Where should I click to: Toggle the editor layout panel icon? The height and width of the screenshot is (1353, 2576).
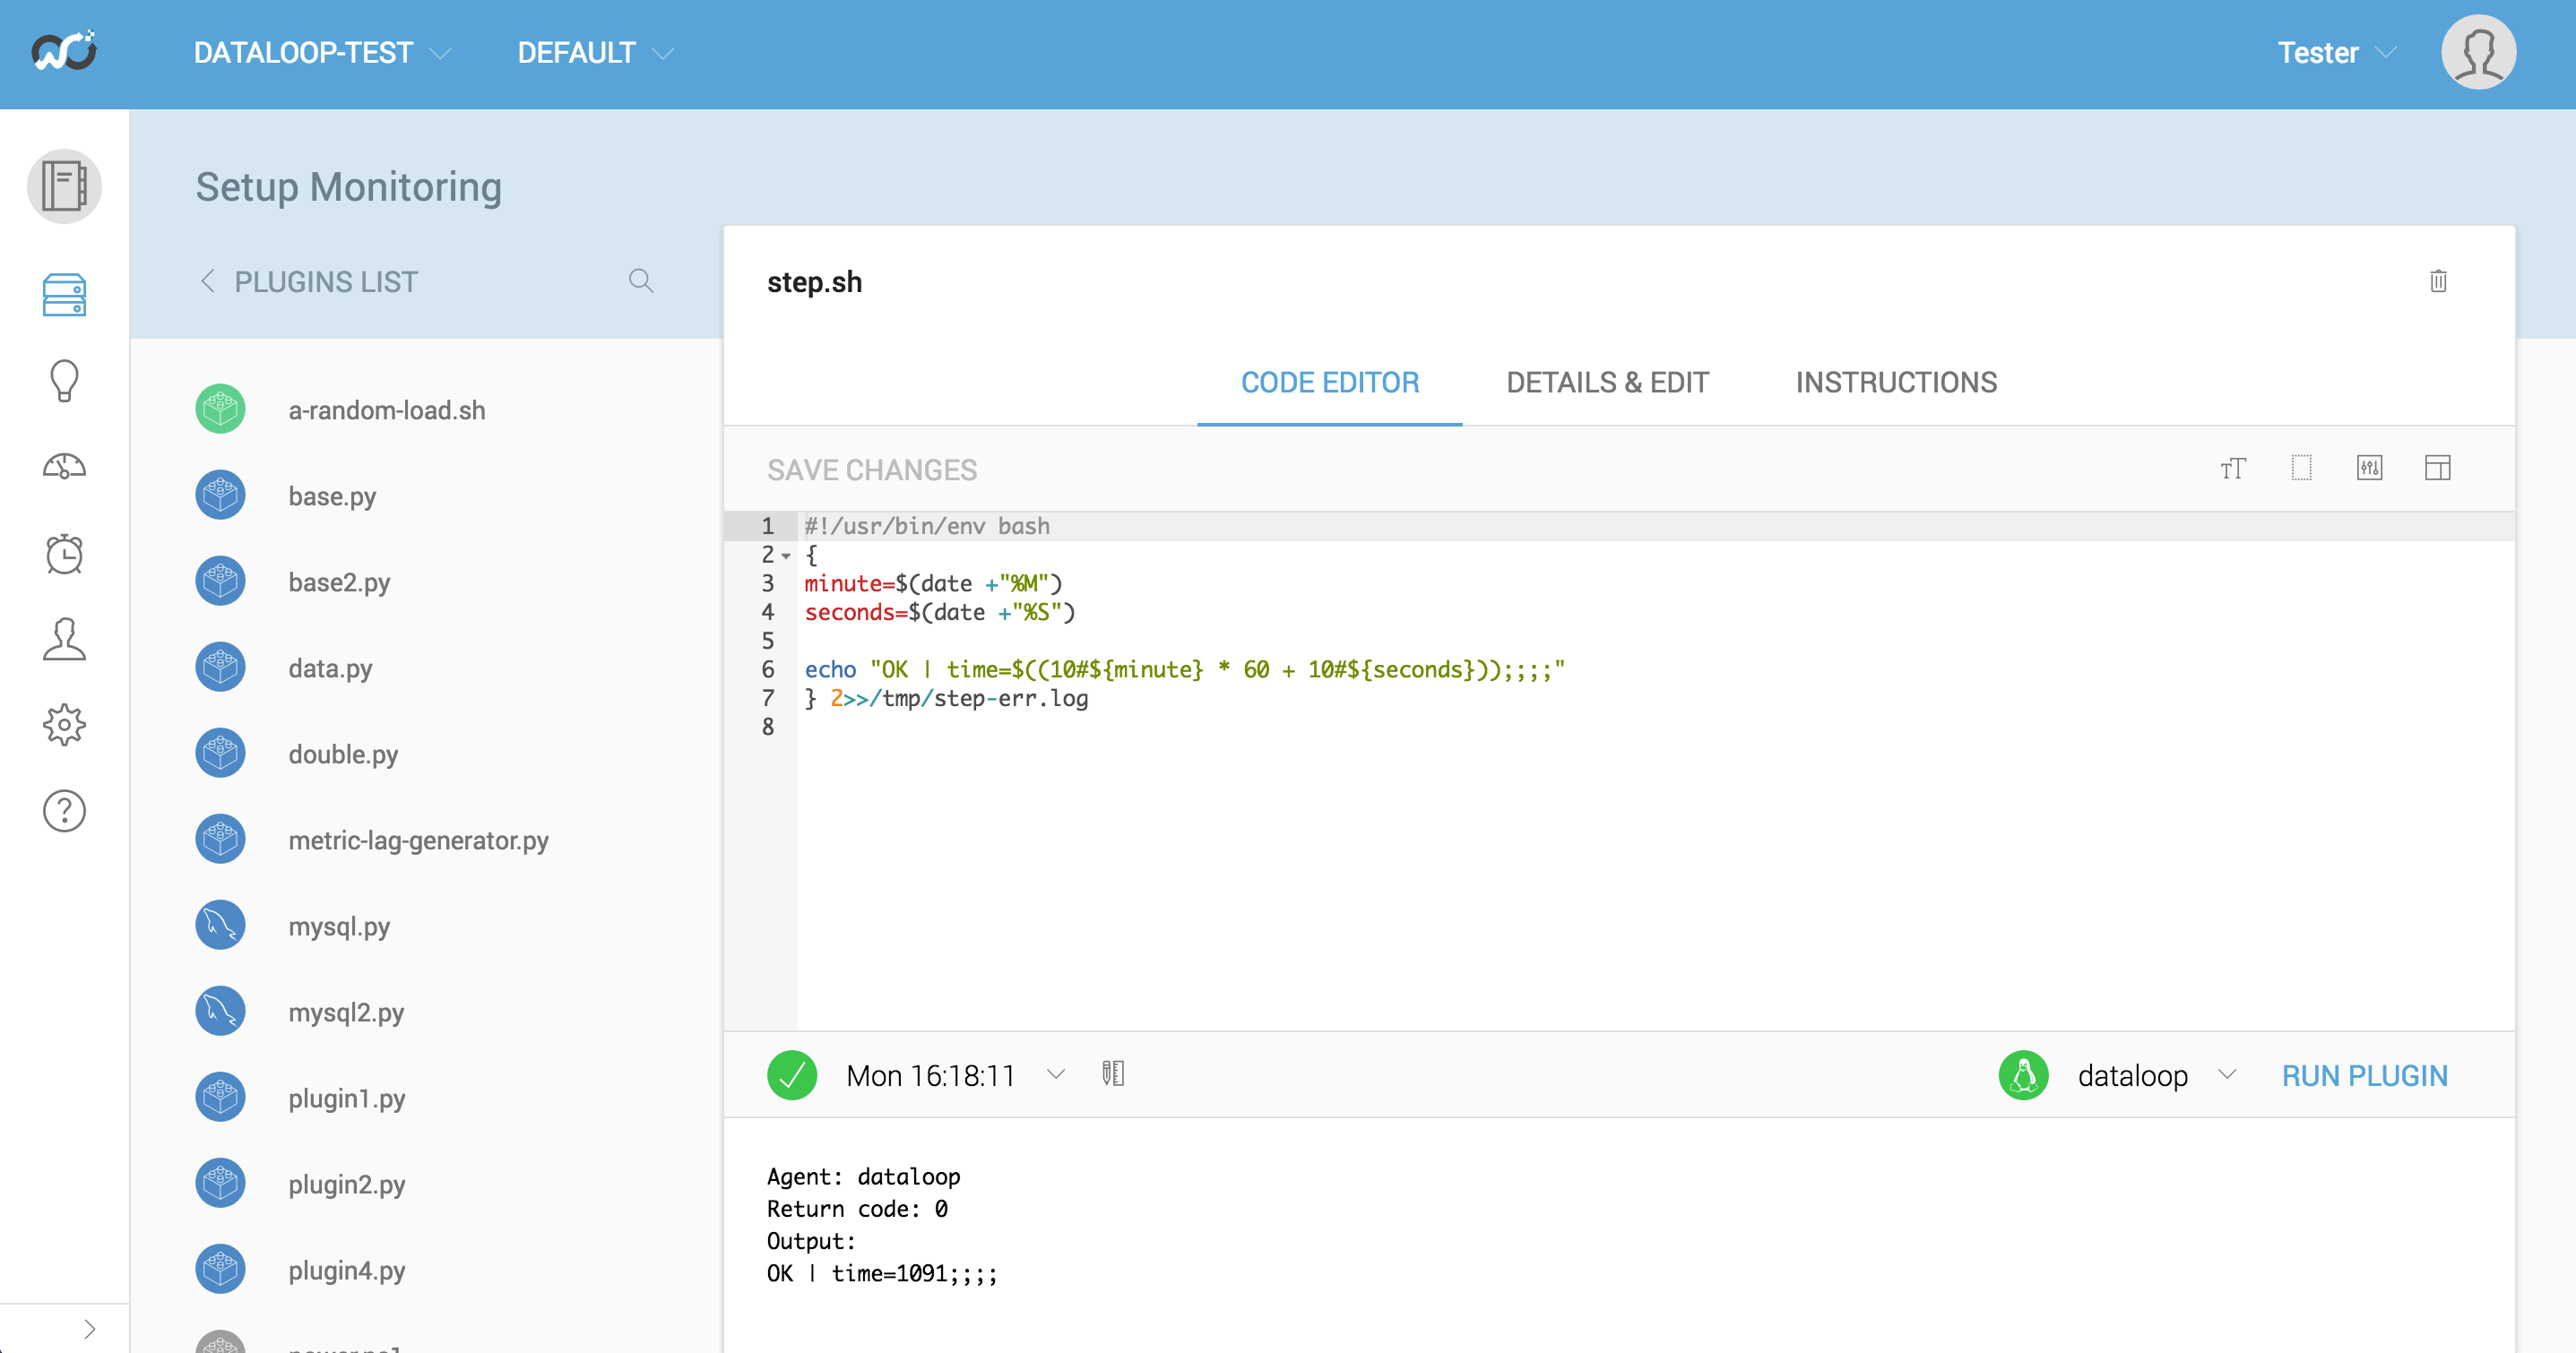(x=2437, y=468)
